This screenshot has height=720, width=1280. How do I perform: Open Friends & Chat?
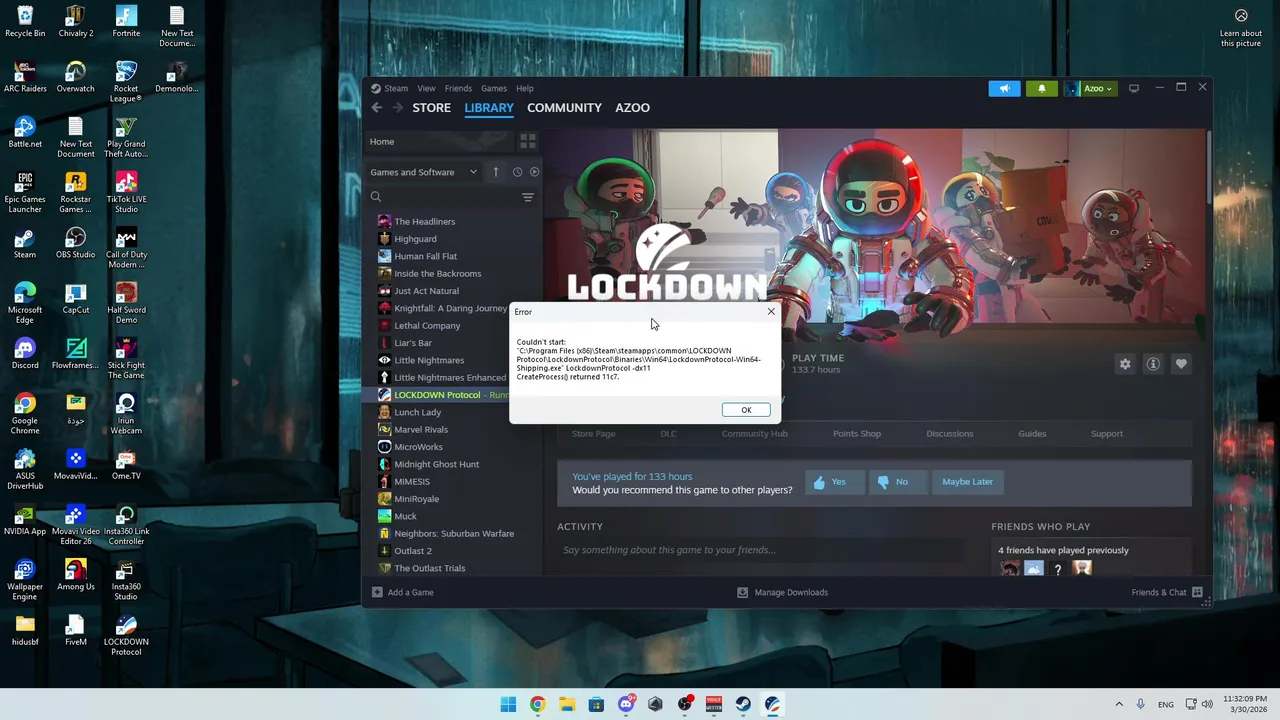(1167, 592)
